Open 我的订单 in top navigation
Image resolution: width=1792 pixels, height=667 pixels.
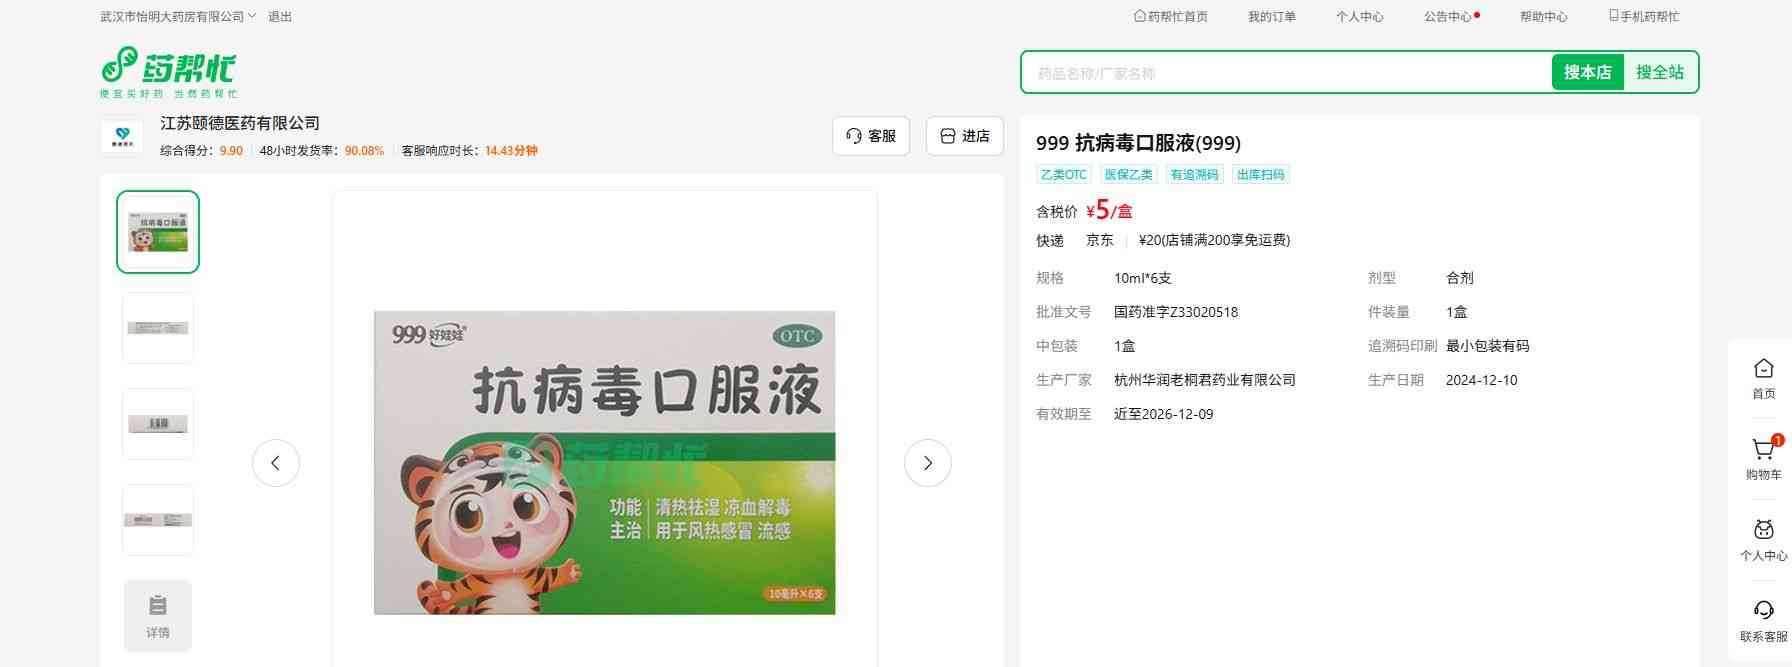pyautogui.click(x=1271, y=17)
